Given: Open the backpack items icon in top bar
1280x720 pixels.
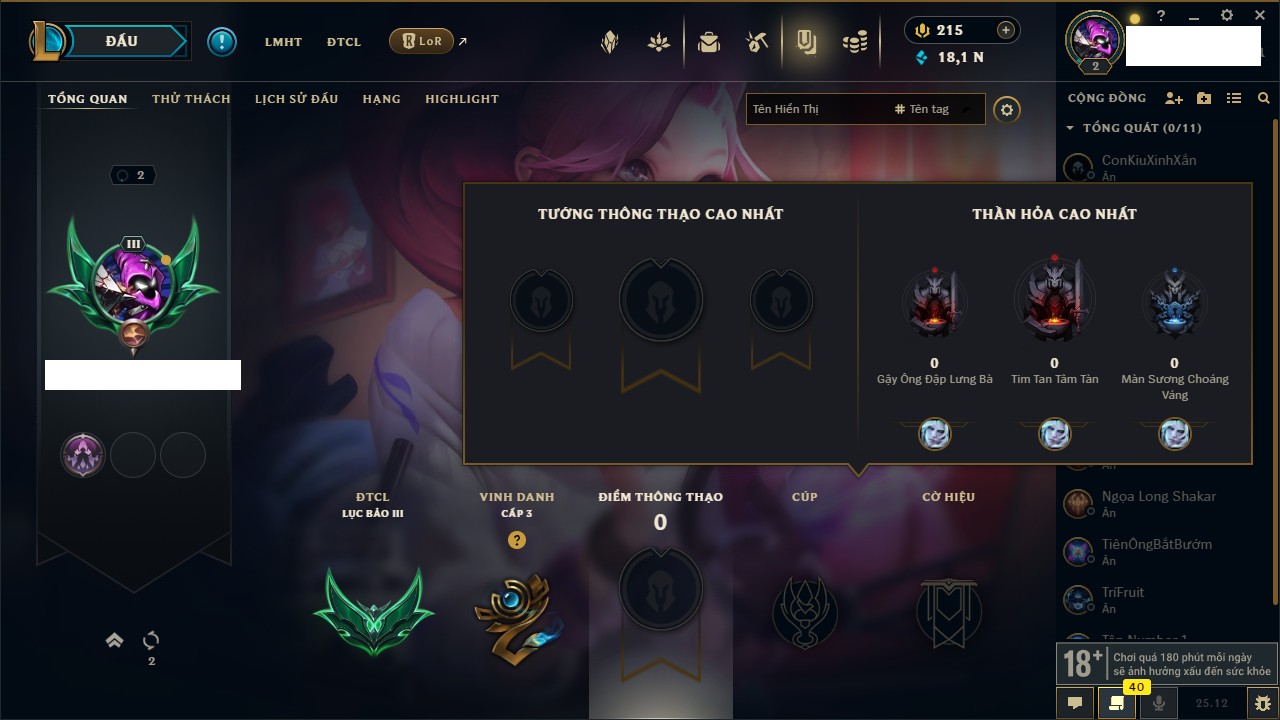Looking at the screenshot, I should [709, 42].
